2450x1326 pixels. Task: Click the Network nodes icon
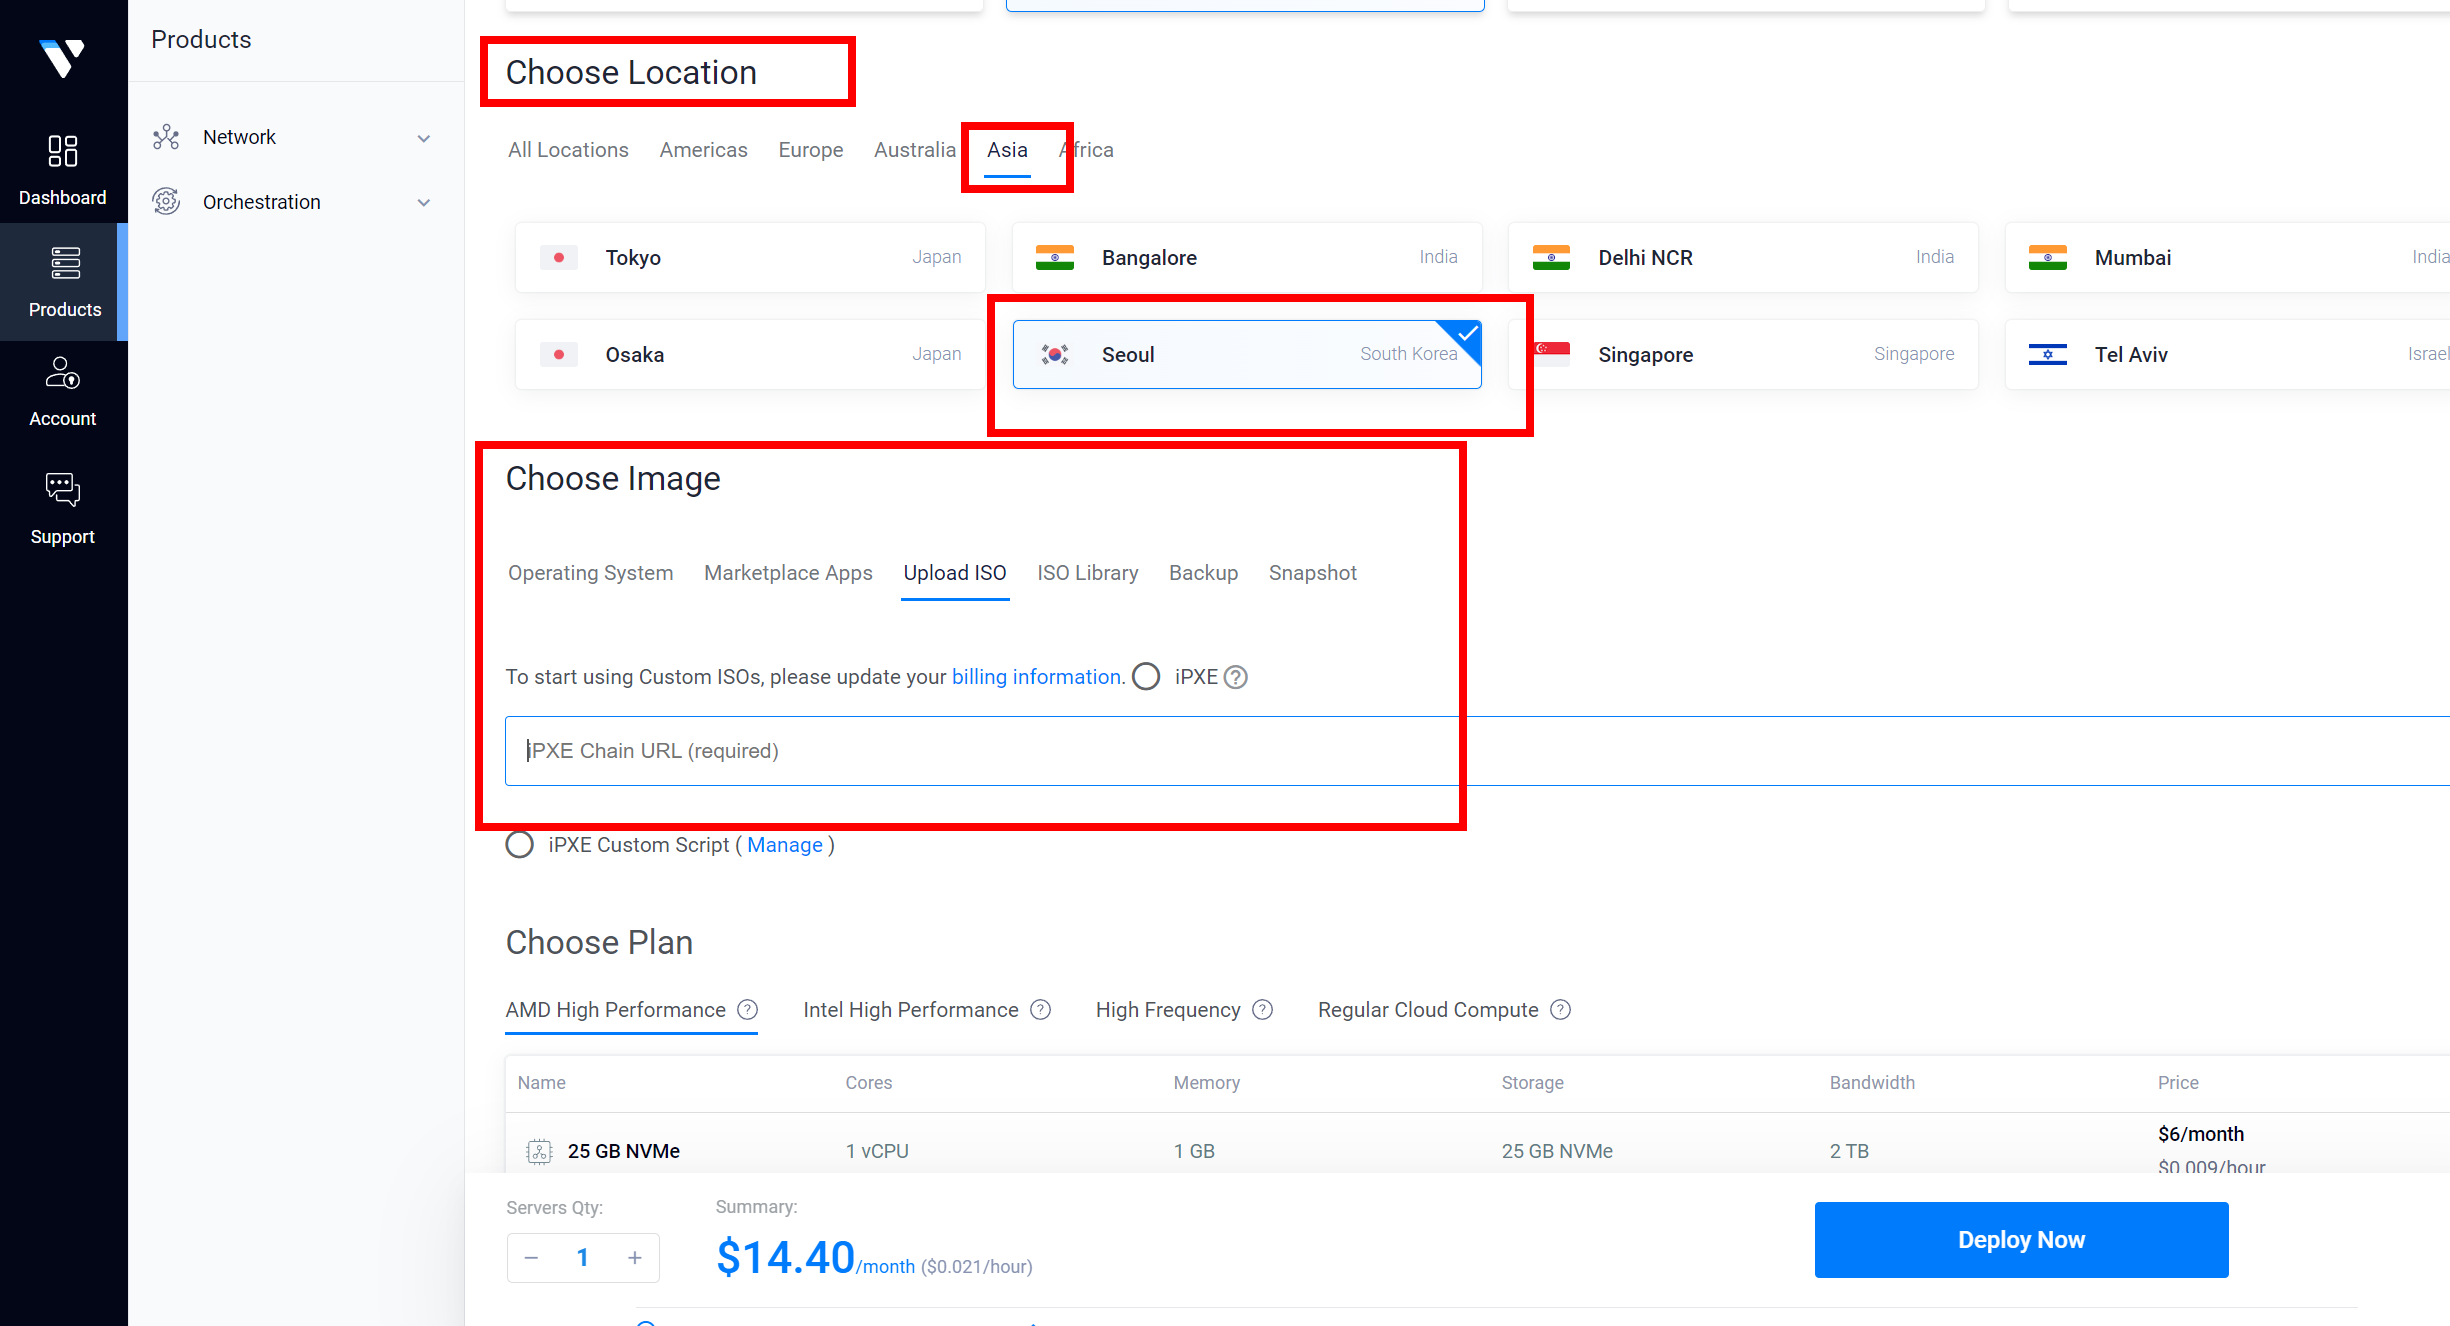pyautogui.click(x=166, y=137)
